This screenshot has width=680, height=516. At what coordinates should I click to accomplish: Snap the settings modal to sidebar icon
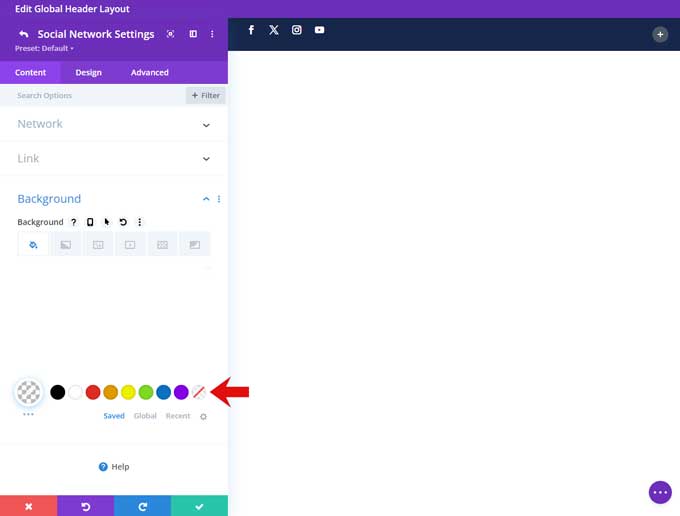(x=193, y=34)
